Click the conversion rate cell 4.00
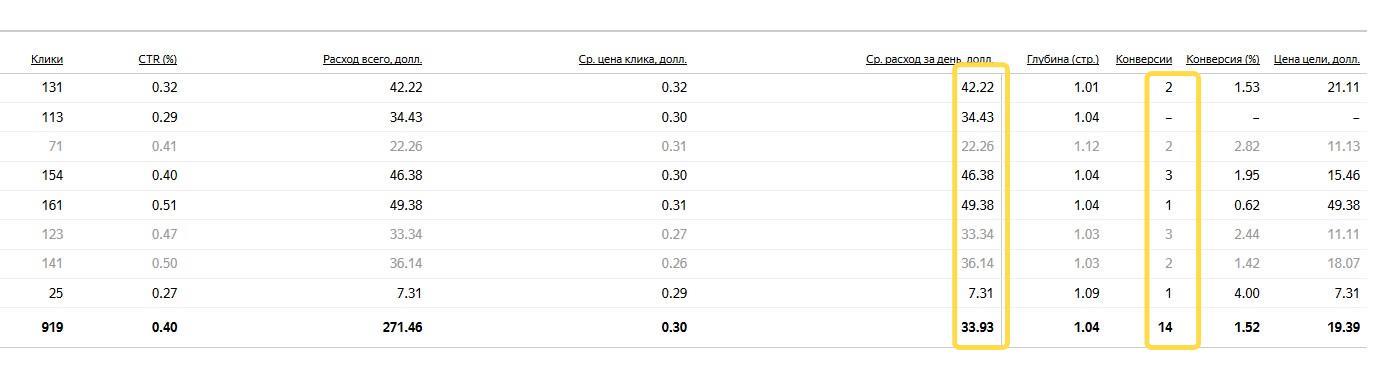Image resolution: width=1373 pixels, height=376 pixels. click(1246, 293)
